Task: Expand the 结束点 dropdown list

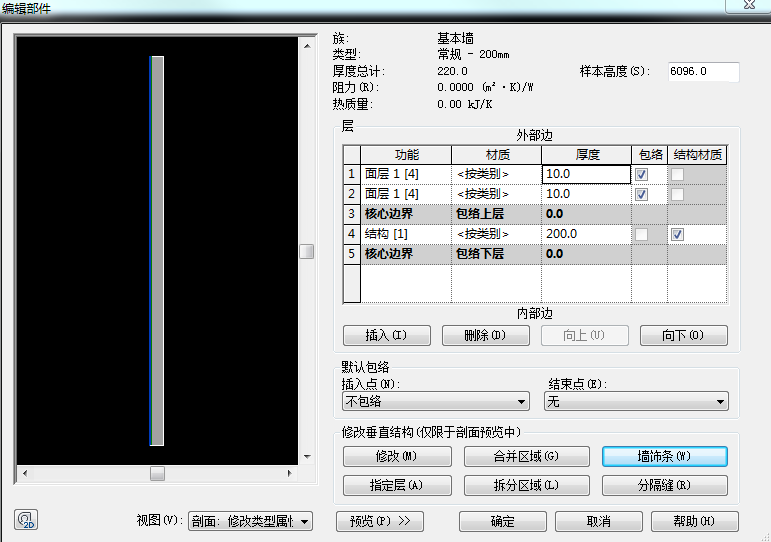Action: 636,401
